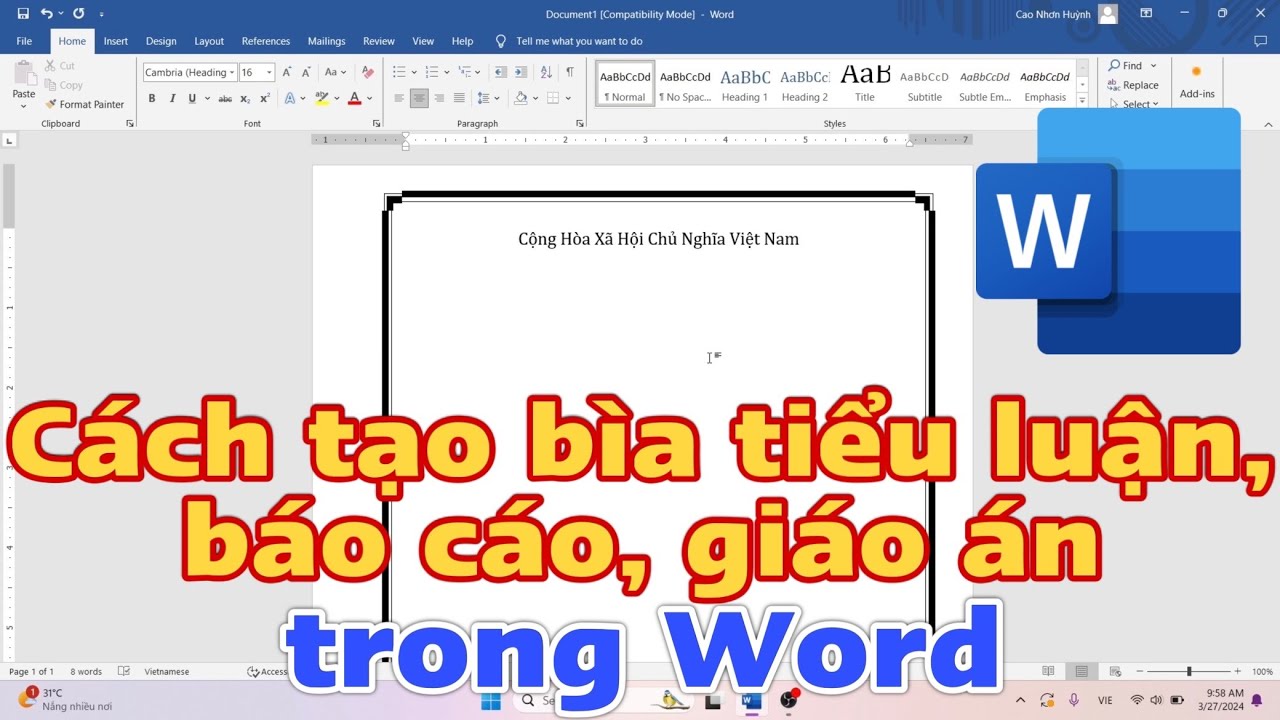The image size is (1280, 720).
Task: Expand the Styles gallery More arrow
Action: point(1082,101)
